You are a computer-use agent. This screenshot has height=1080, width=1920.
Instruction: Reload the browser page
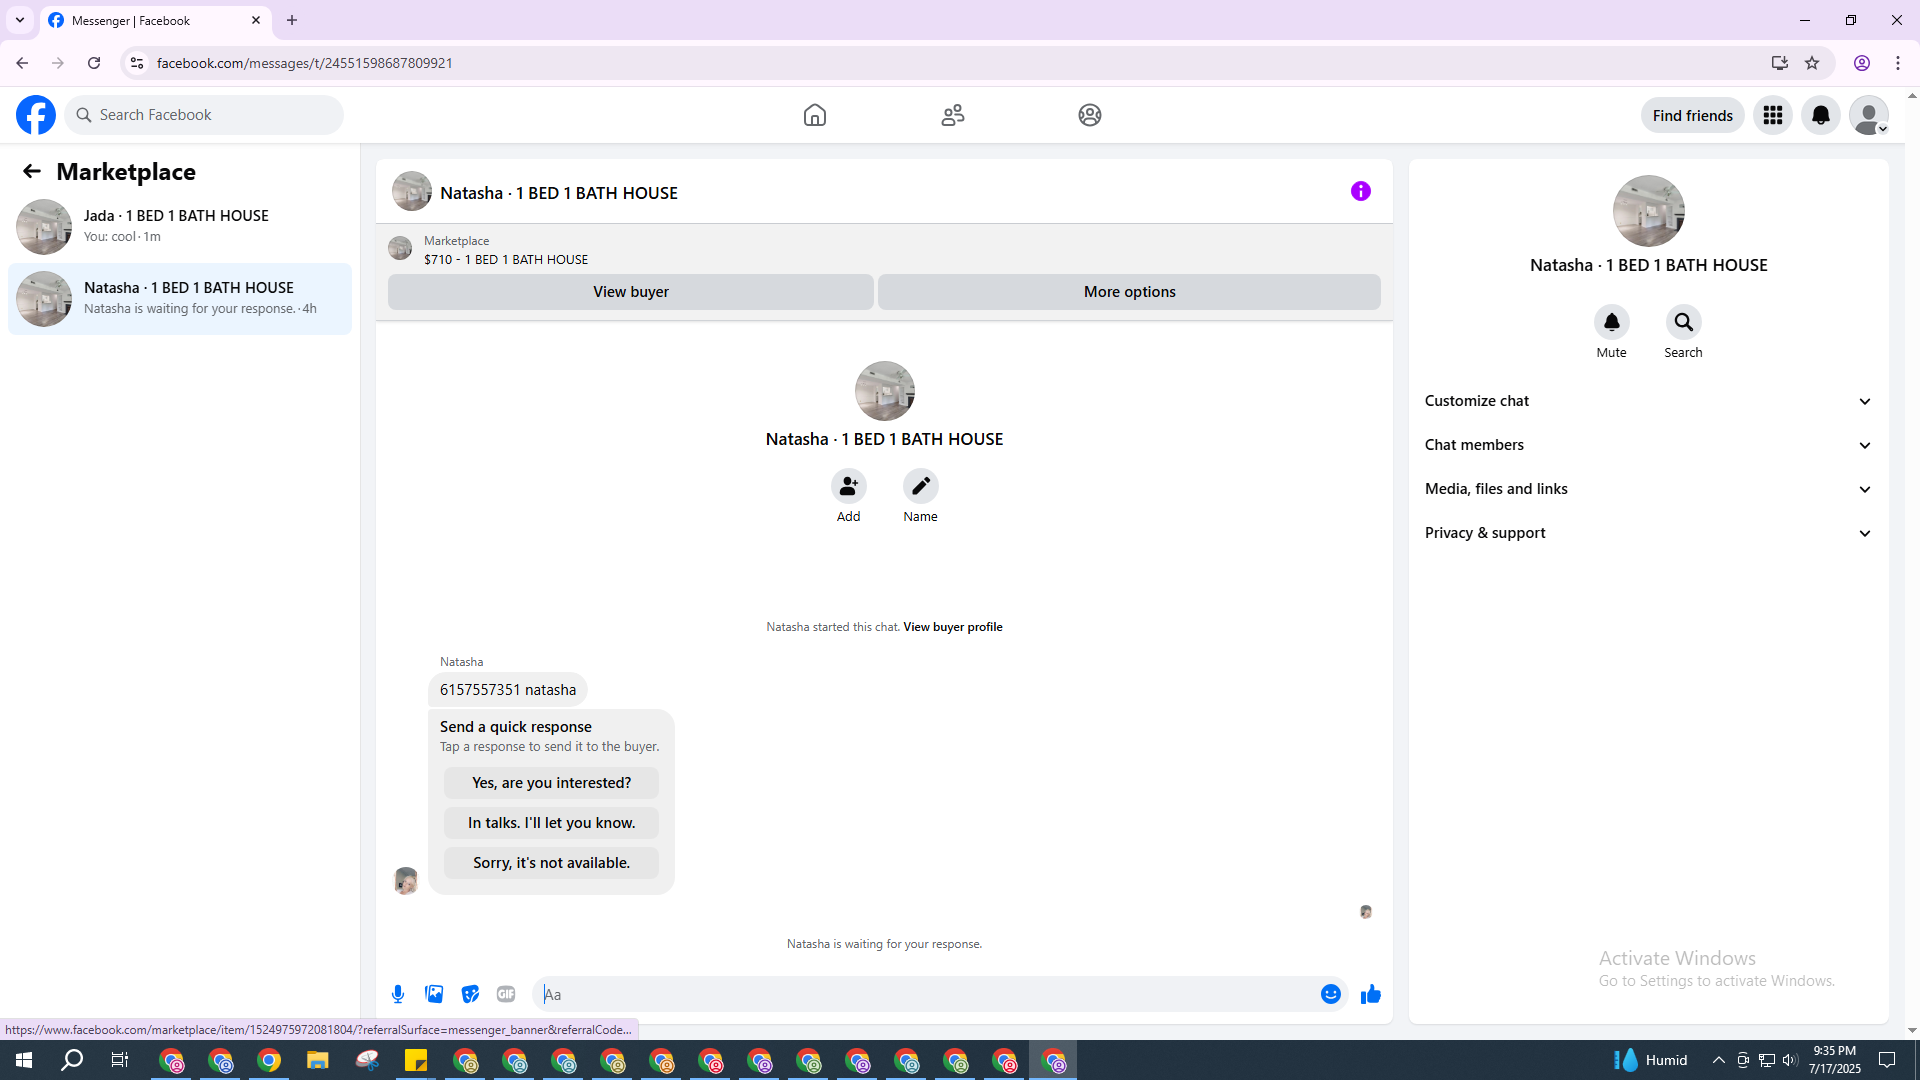coord(94,63)
